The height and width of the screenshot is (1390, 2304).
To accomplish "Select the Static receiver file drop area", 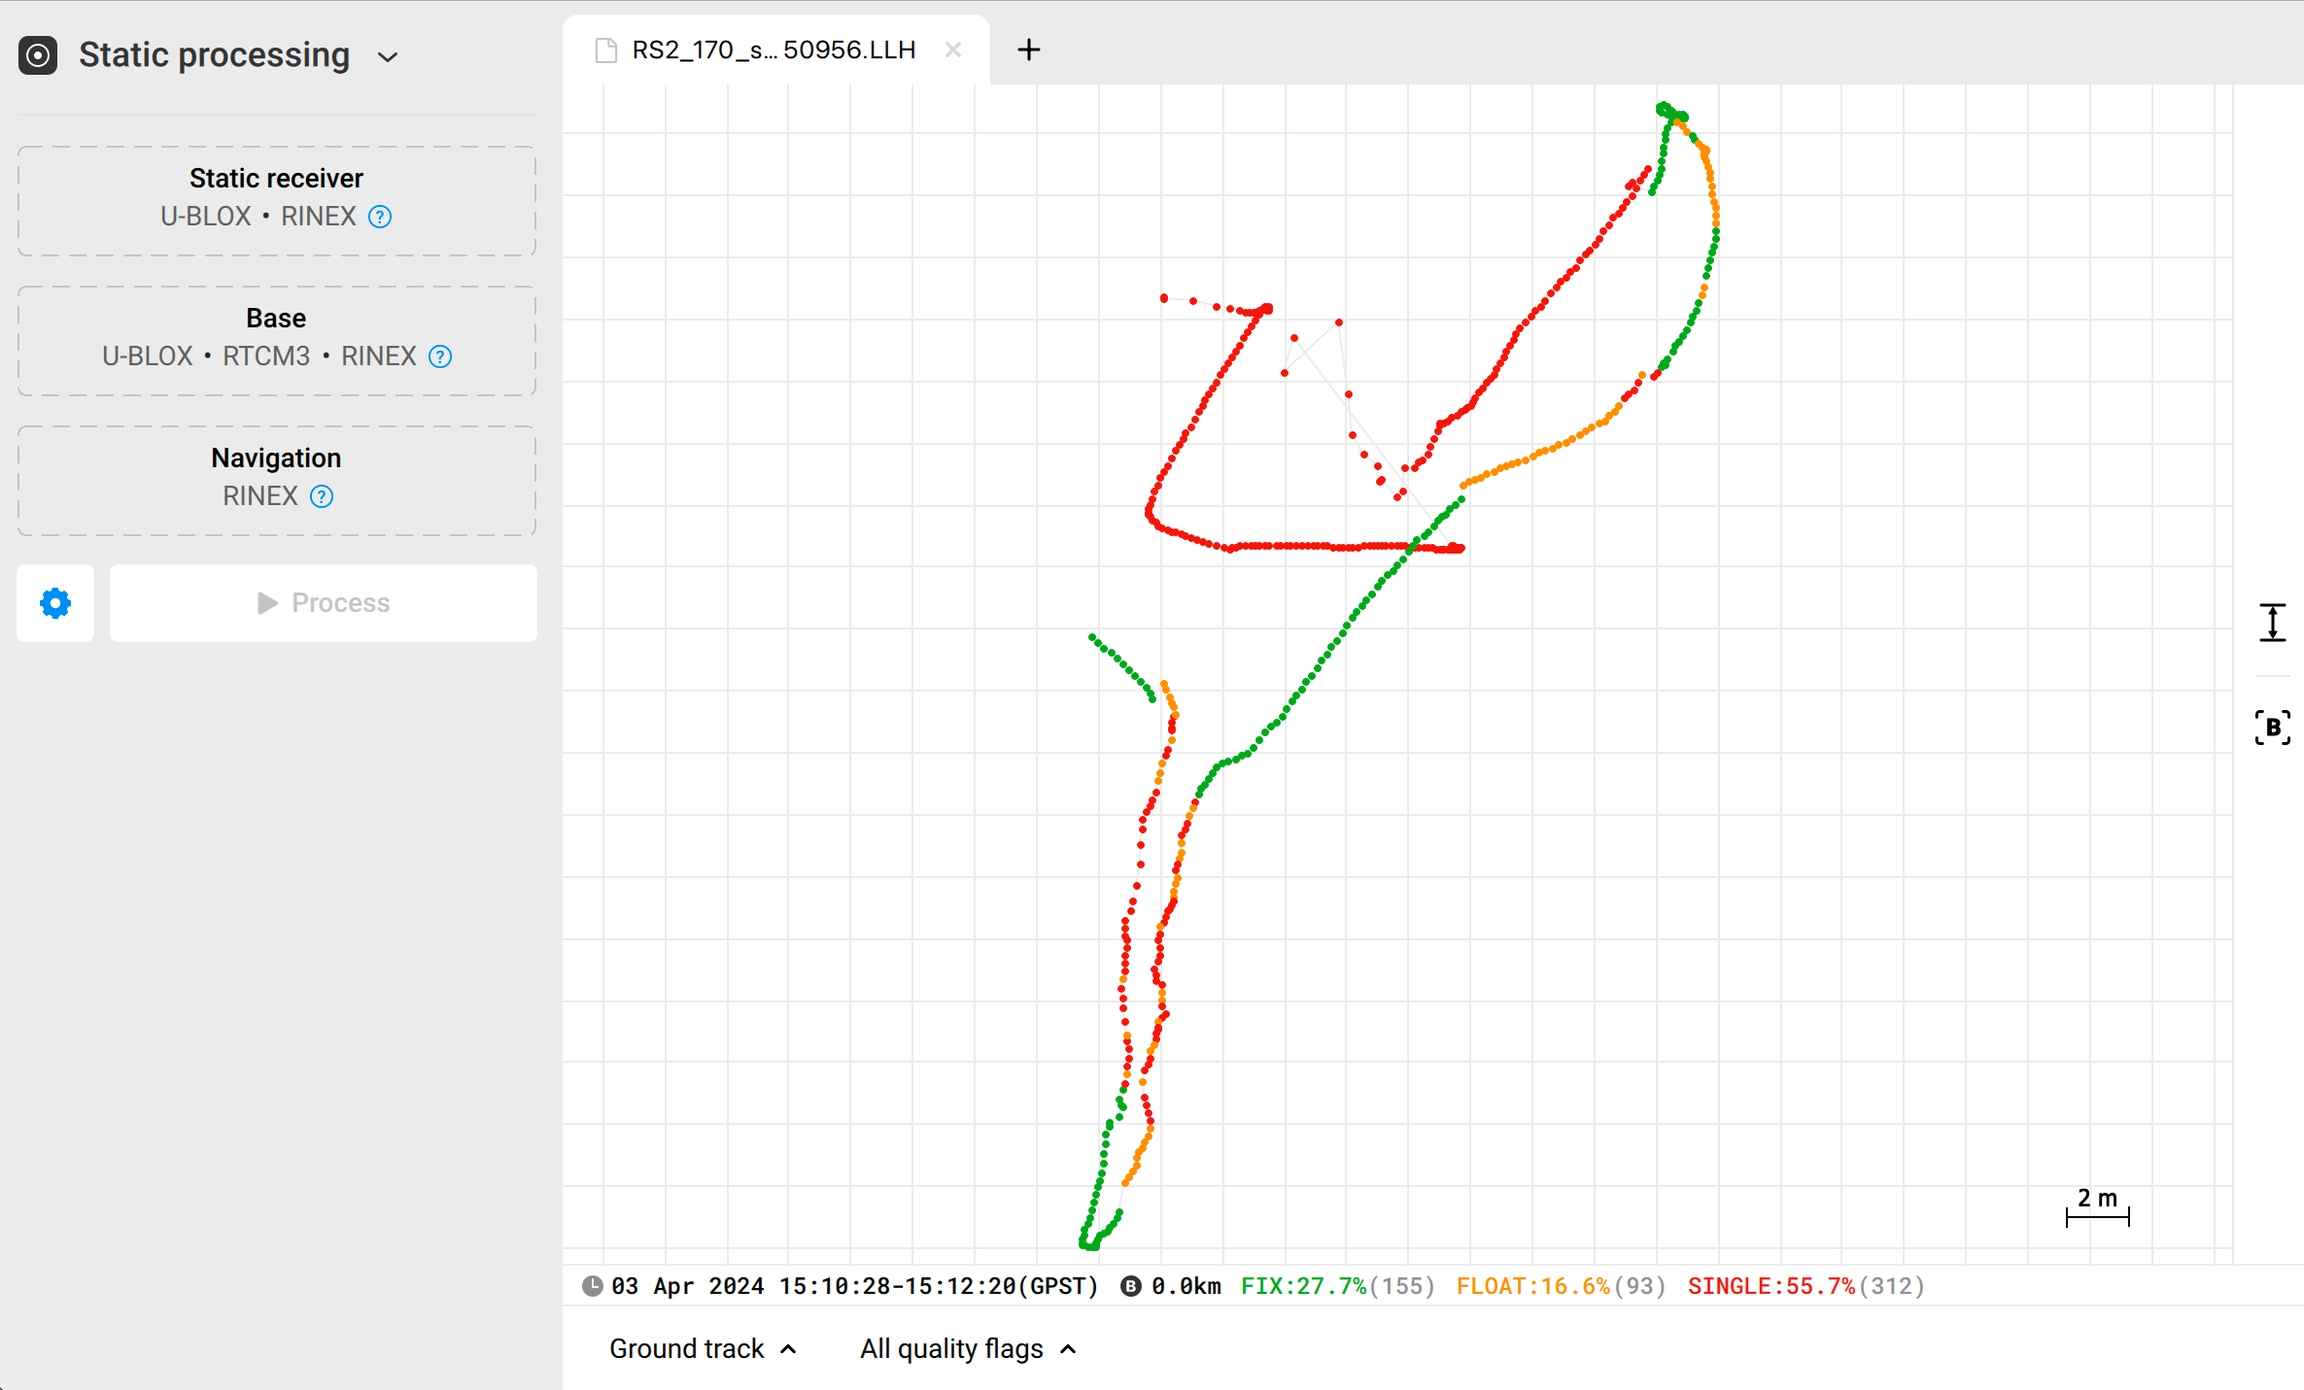I will [x=276, y=200].
